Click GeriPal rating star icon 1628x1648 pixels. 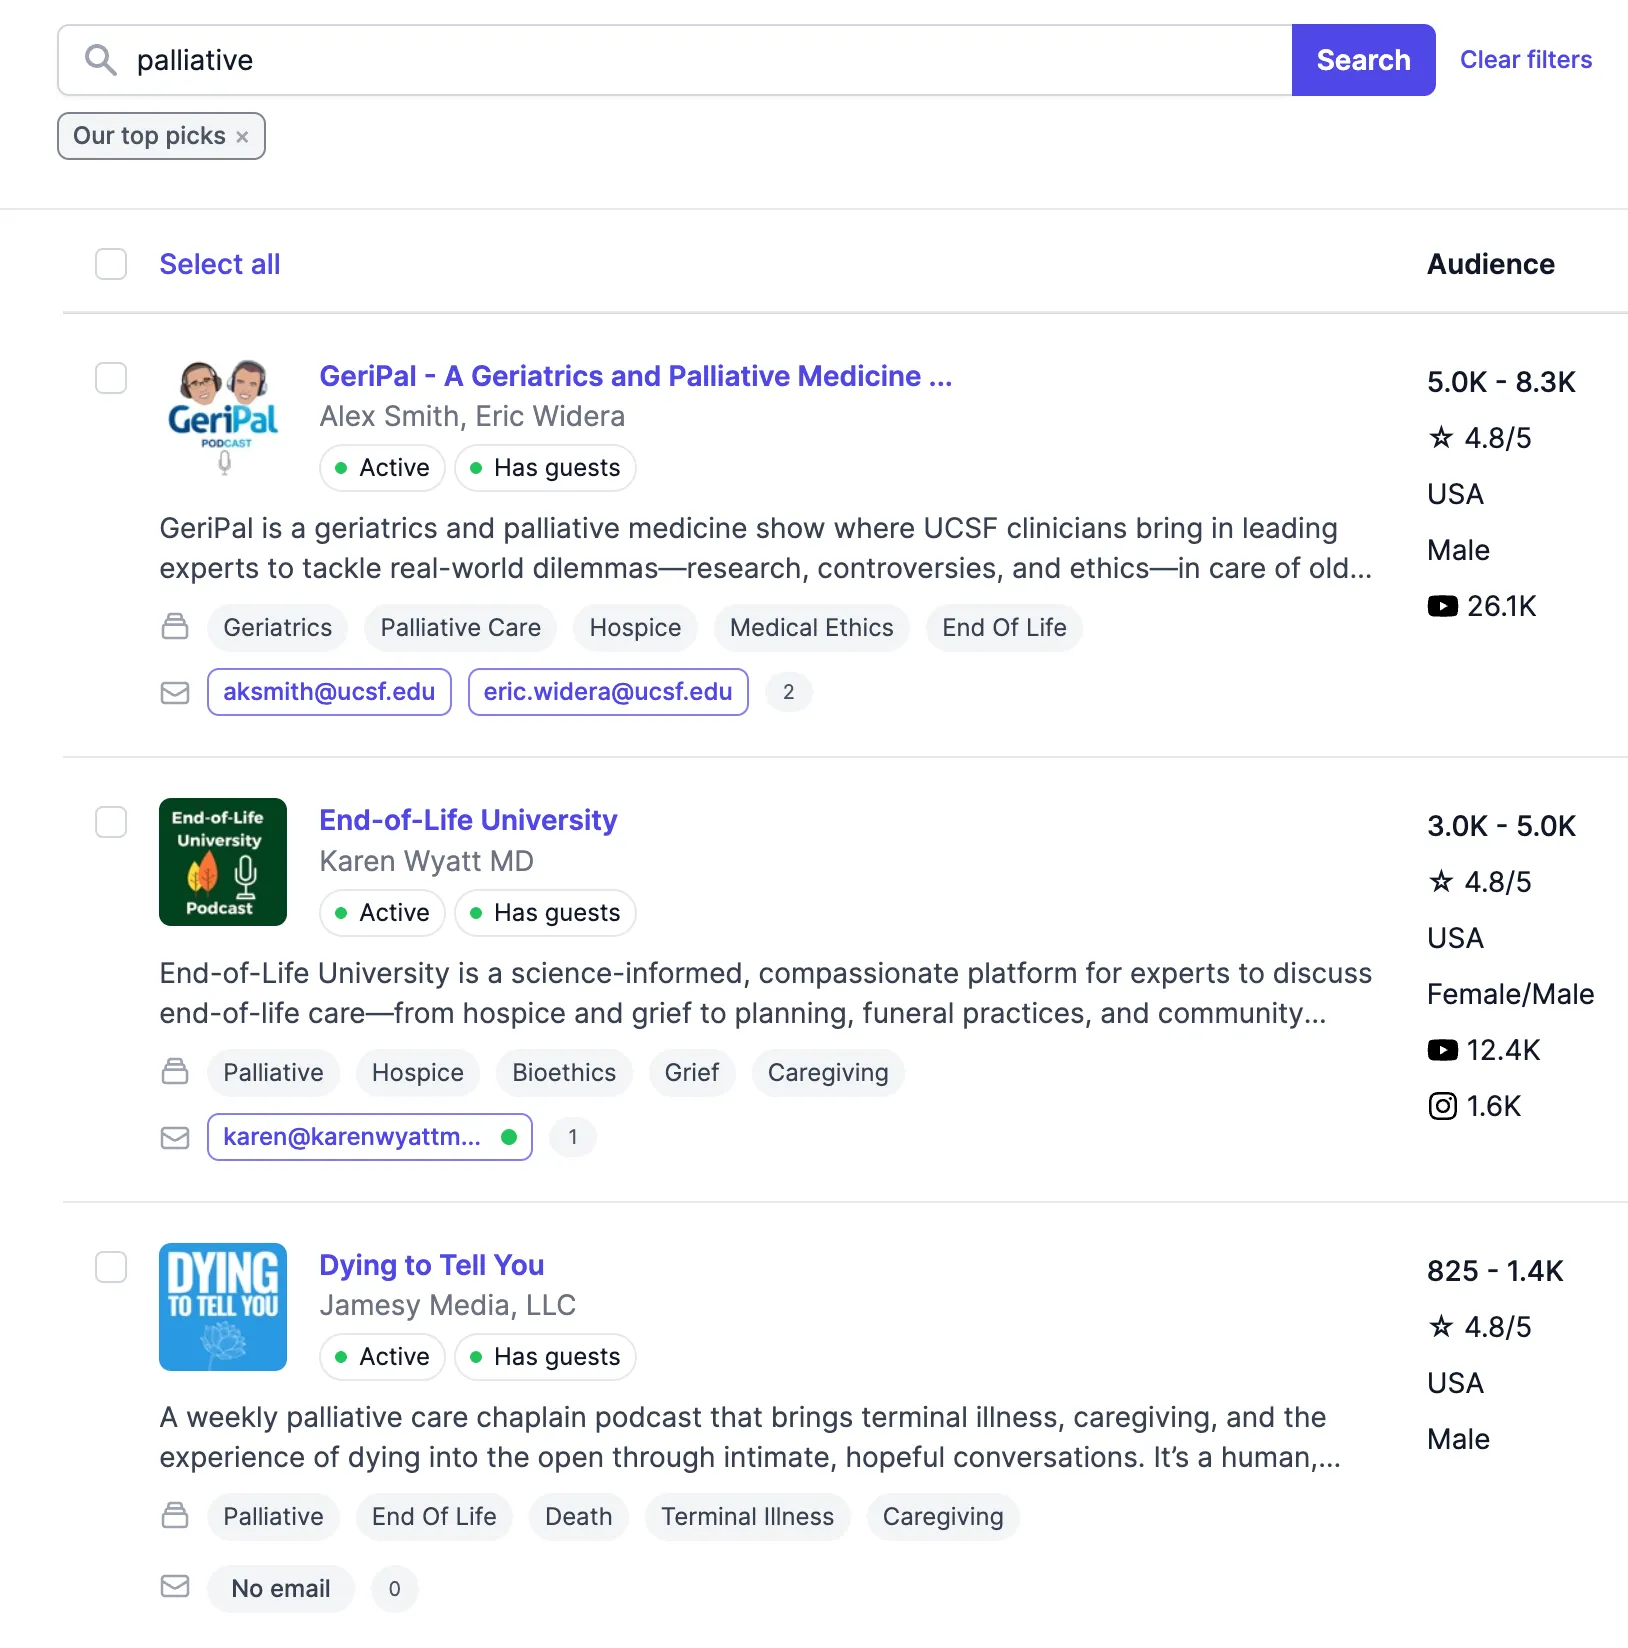click(x=1441, y=437)
